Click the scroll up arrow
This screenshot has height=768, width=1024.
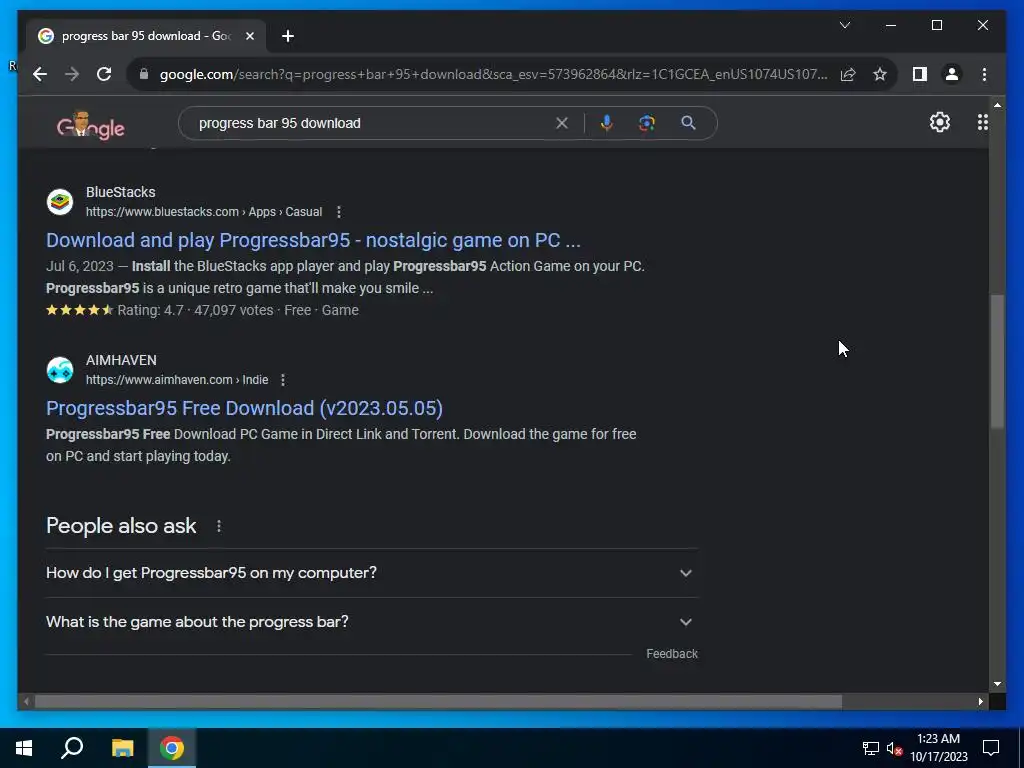997,104
